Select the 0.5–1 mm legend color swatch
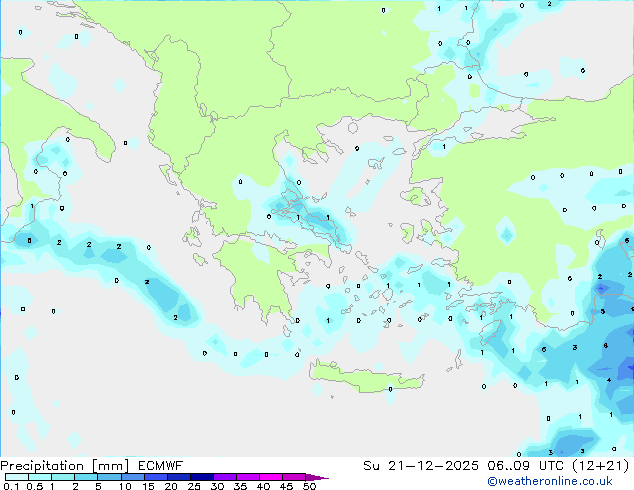This screenshot has height=490, width=634. [x=40, y=477]
